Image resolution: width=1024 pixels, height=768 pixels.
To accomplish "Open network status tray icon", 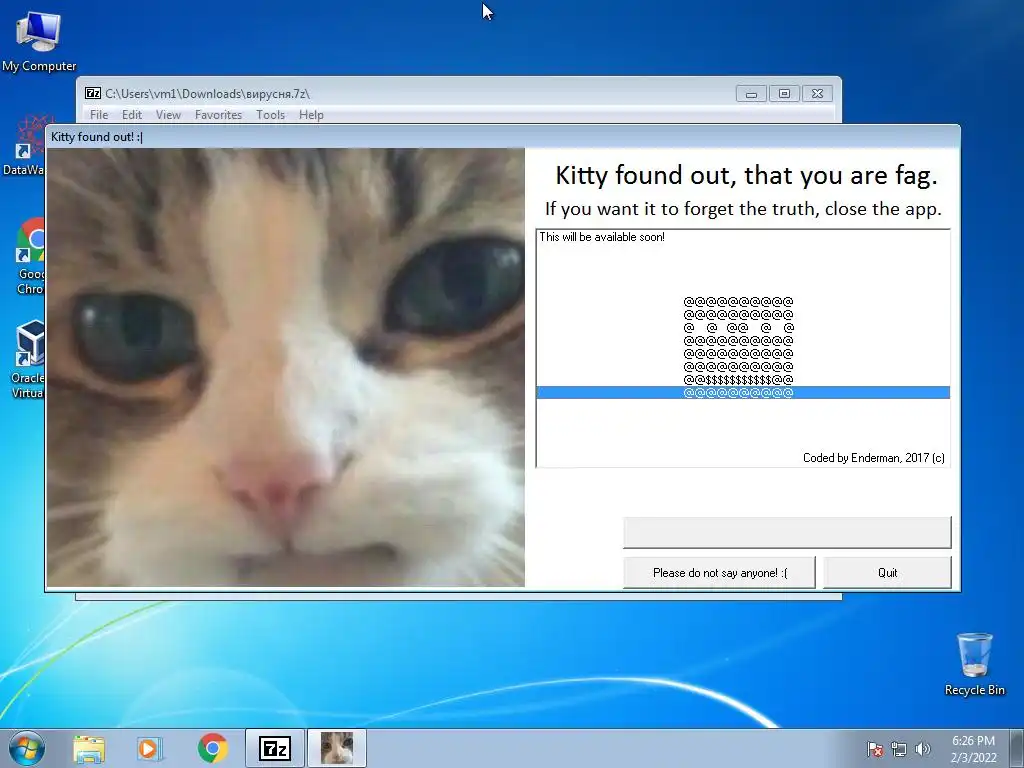I will click(899, 749).
